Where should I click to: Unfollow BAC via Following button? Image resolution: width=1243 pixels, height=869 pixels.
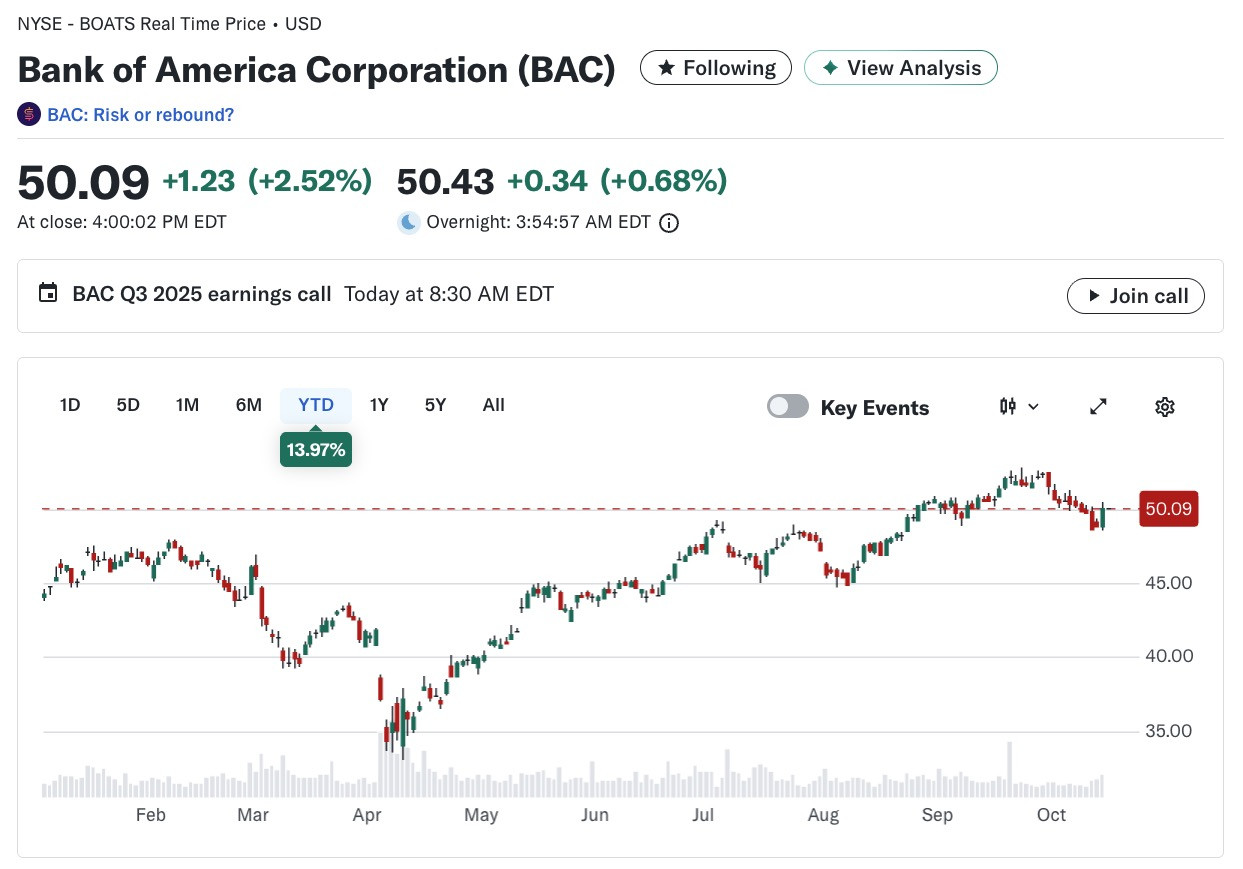[716, 68]
